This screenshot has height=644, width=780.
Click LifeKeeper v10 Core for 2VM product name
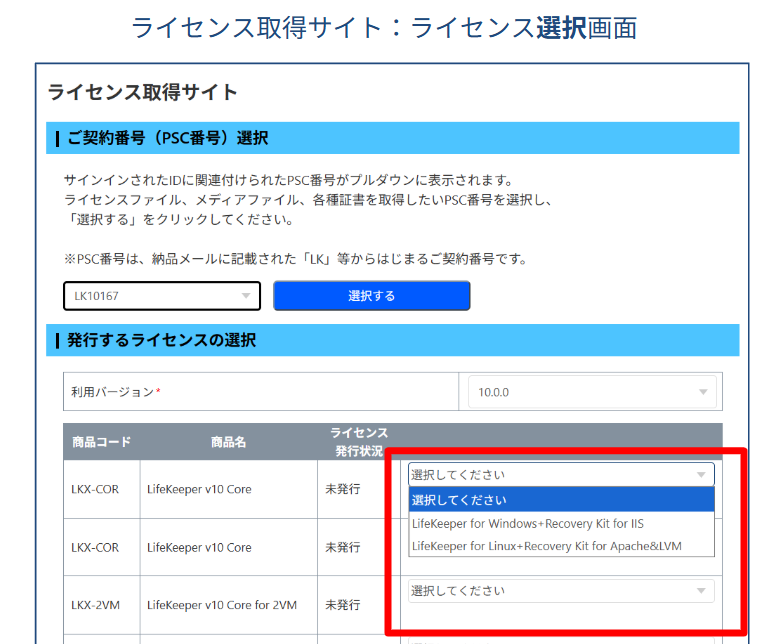222,605
